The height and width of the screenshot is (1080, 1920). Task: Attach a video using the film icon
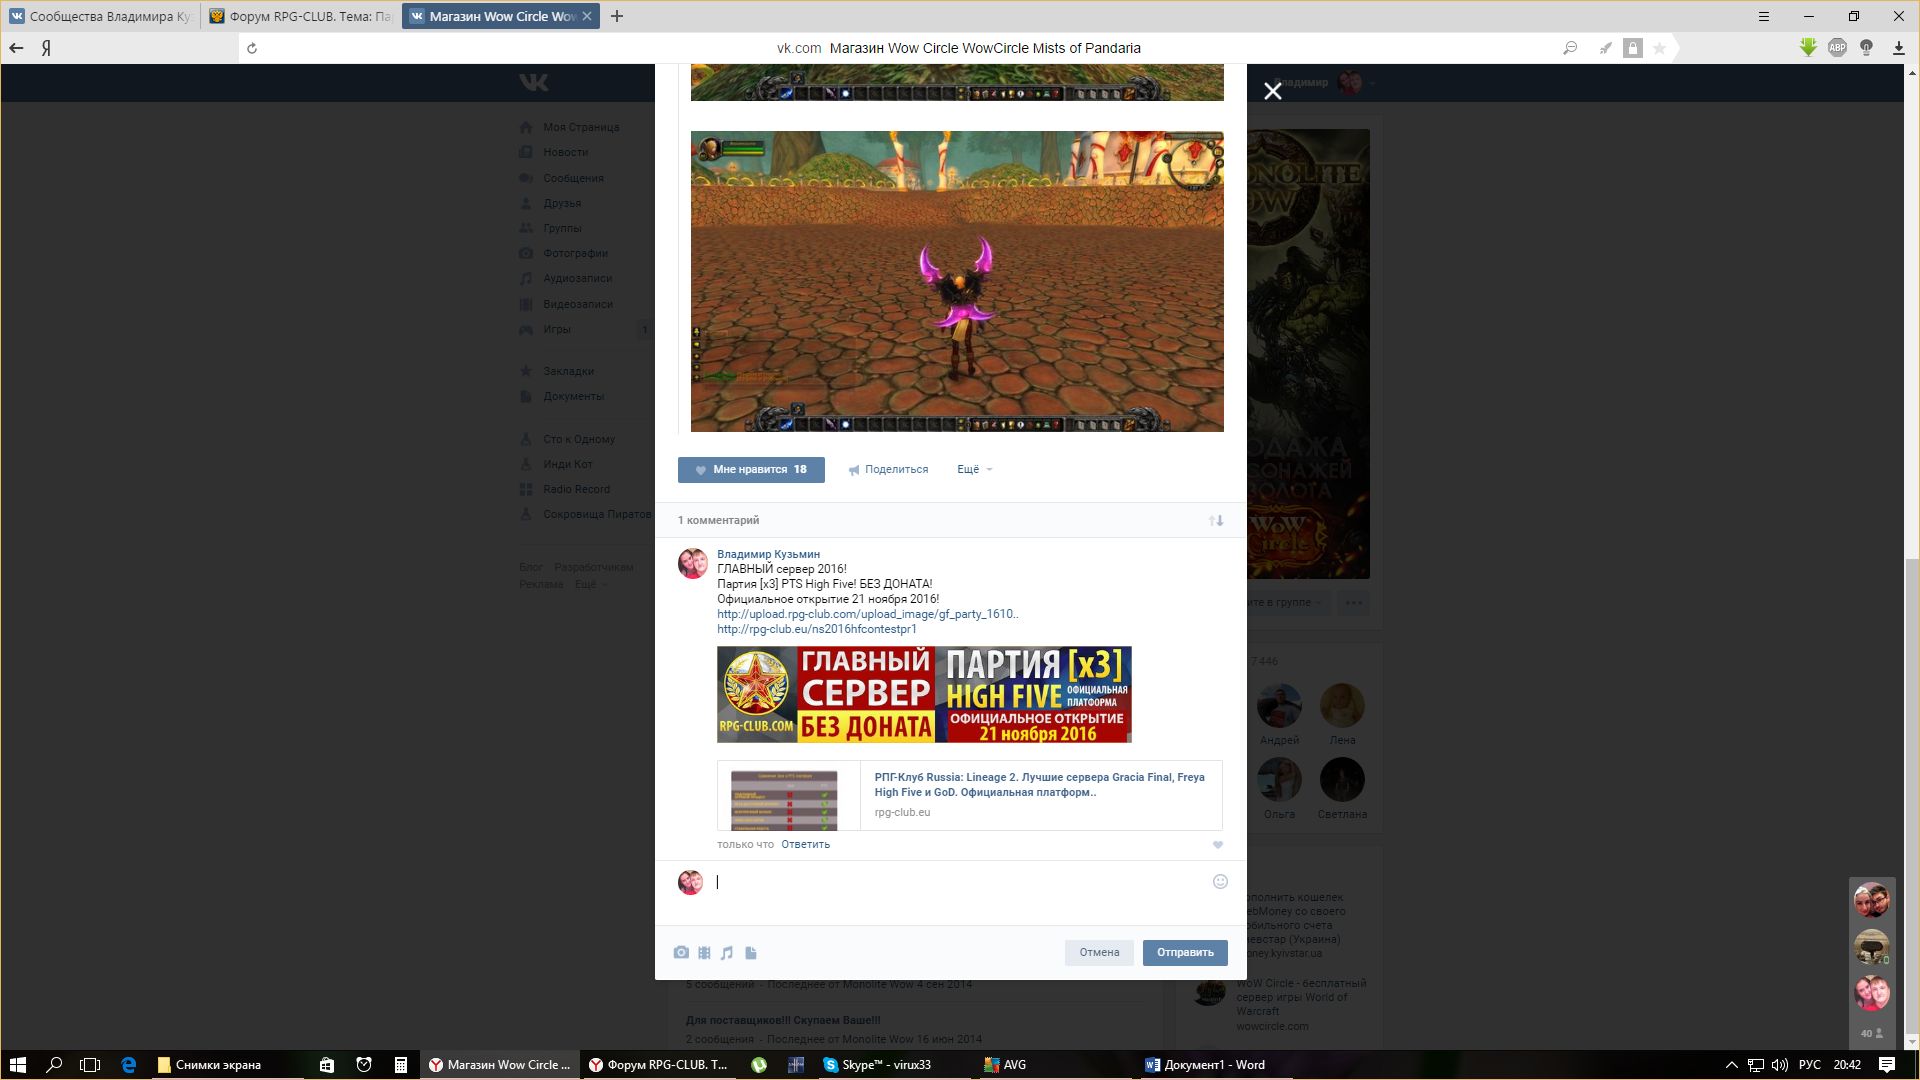coord(704,953)
